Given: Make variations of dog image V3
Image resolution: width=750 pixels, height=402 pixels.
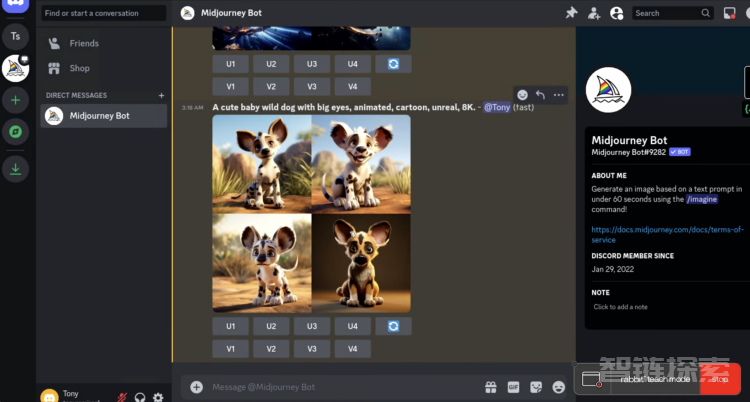Looking at the screenshot, I should point(312,349).
